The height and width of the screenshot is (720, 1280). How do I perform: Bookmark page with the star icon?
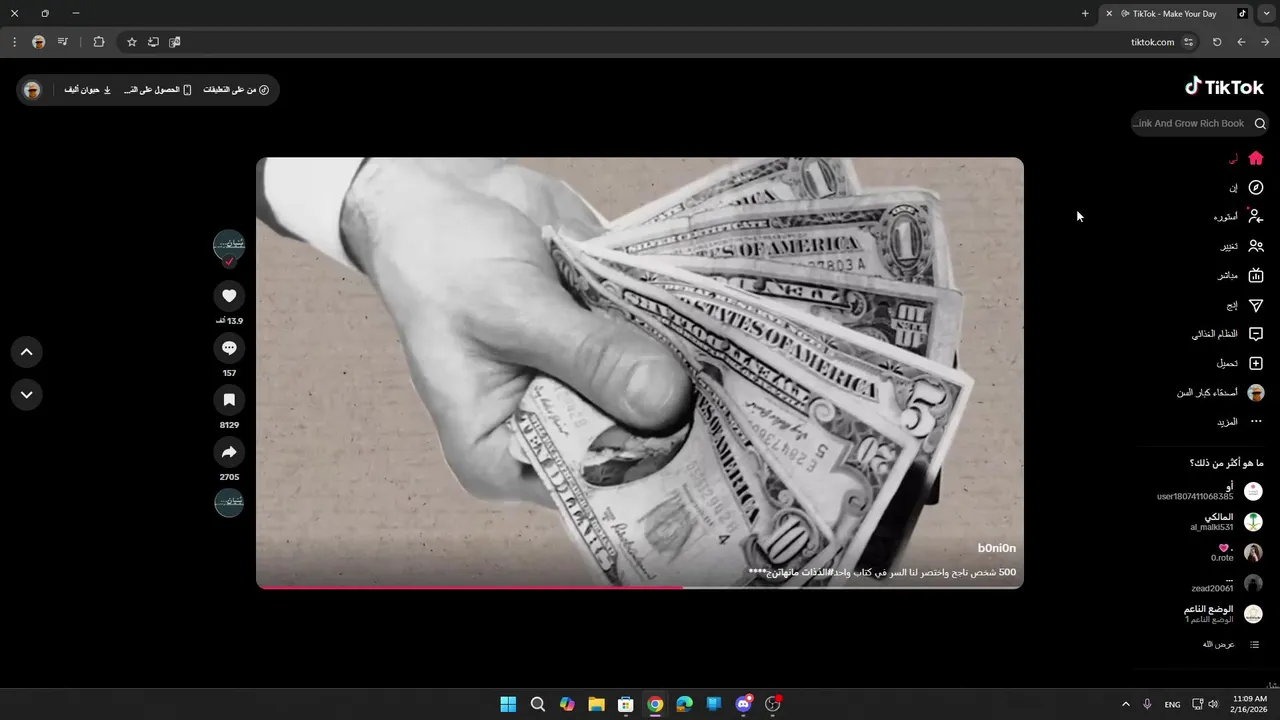[131, 42]
